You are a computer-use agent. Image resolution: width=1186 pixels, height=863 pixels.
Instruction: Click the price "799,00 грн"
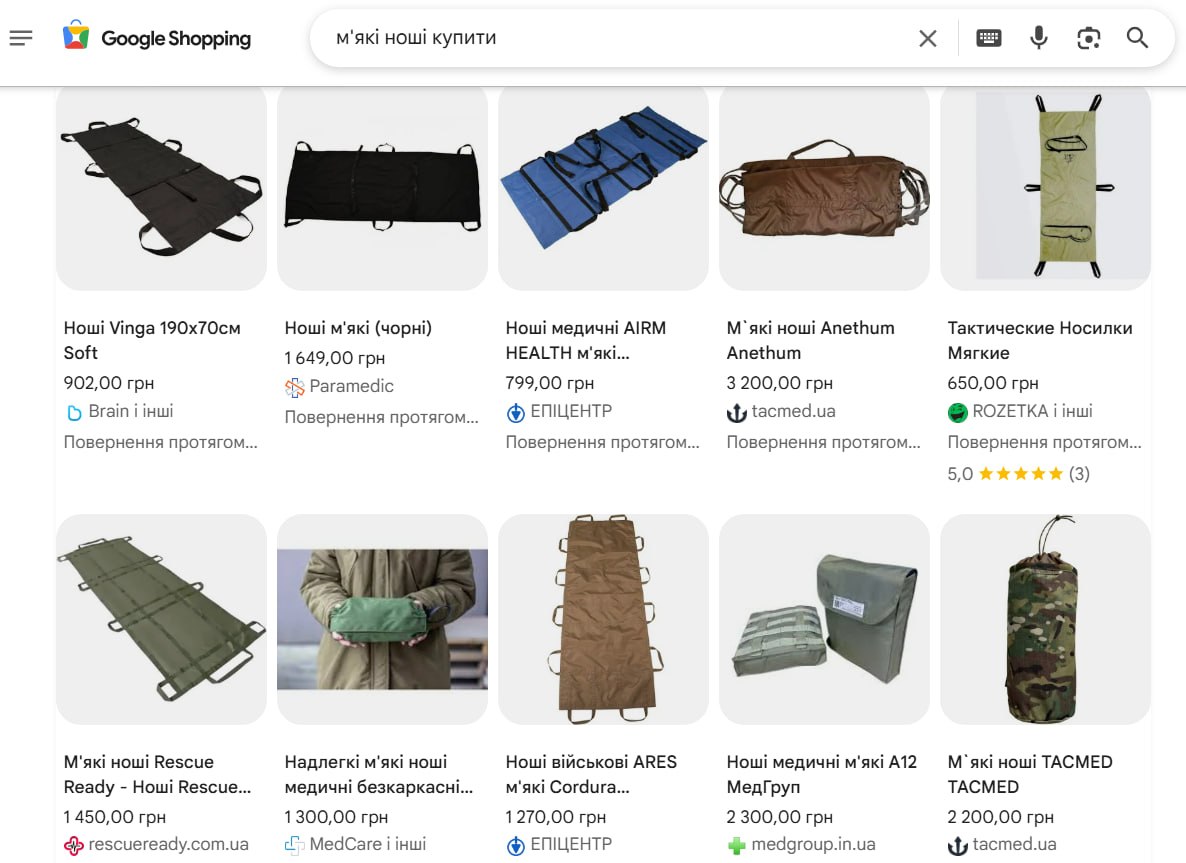click(550, 383)
